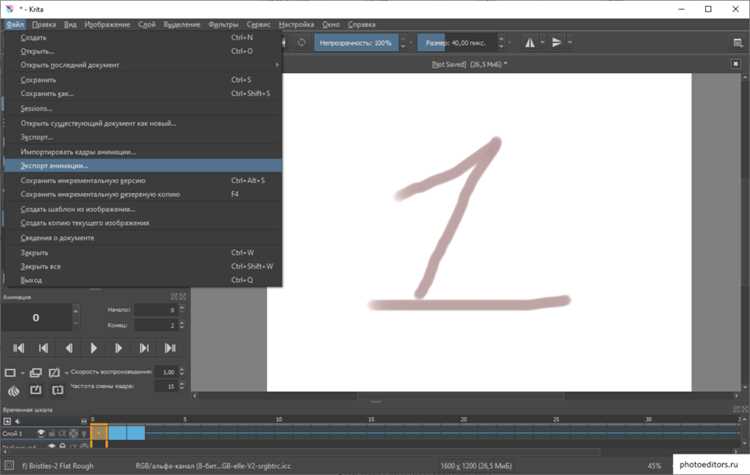Go to next keyframe

(x=144, y=348)
